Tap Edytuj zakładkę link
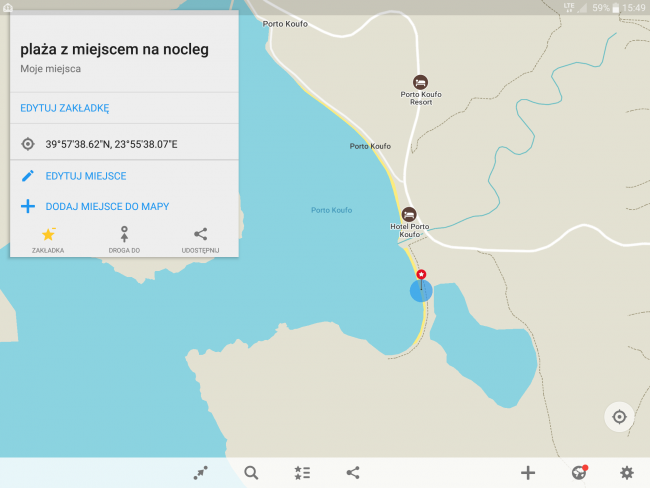This screenshot has height=488, width=650. point(65,108)
